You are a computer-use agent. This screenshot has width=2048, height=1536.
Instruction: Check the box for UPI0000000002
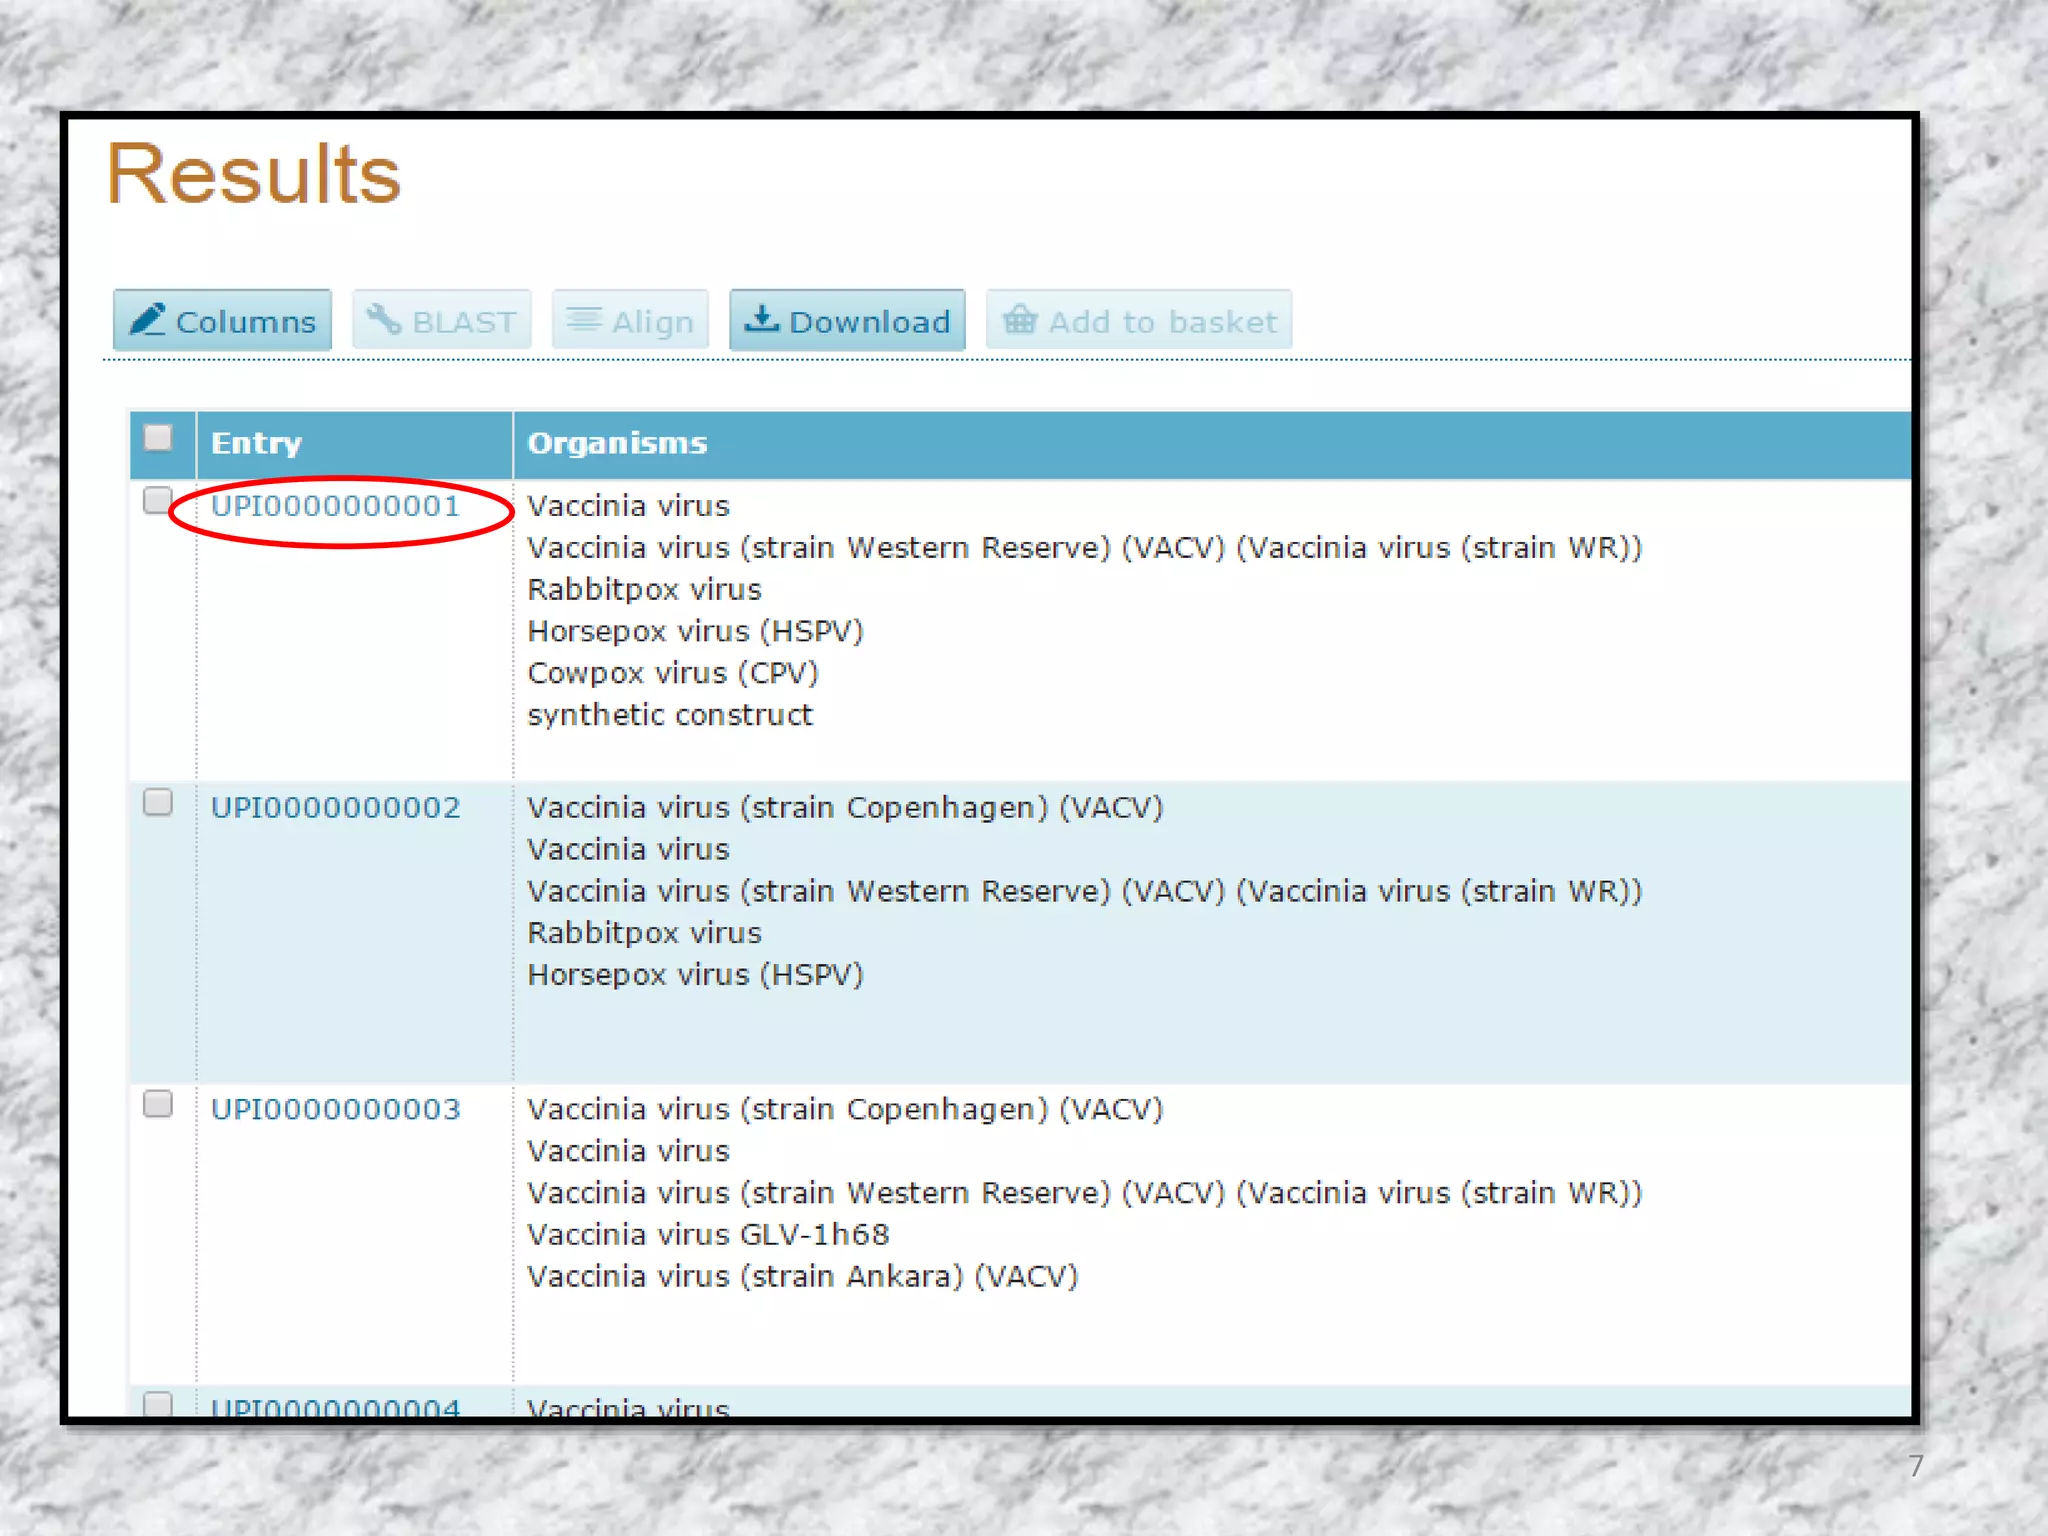click(158, 802)
